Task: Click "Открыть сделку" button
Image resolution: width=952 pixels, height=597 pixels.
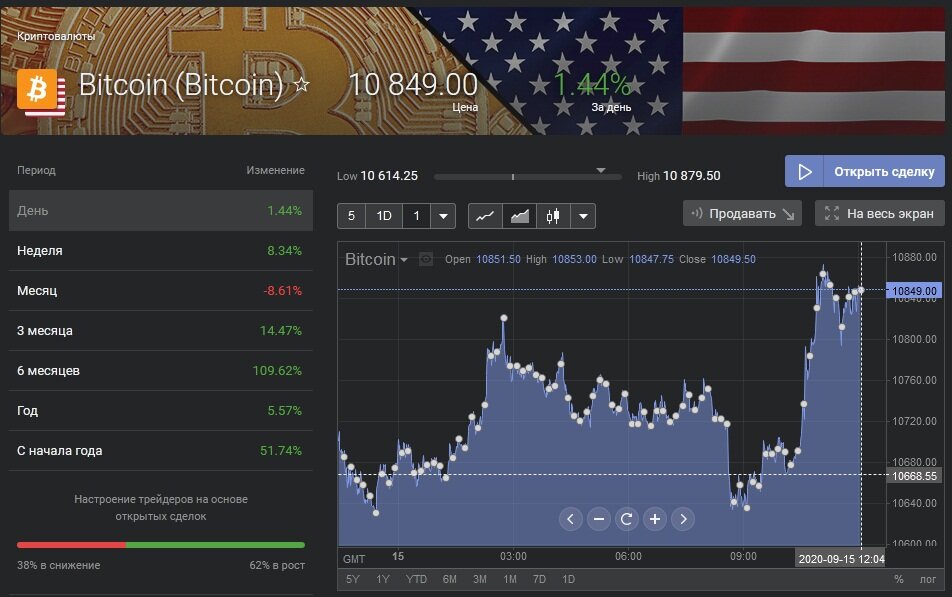Action: point(864,171)
